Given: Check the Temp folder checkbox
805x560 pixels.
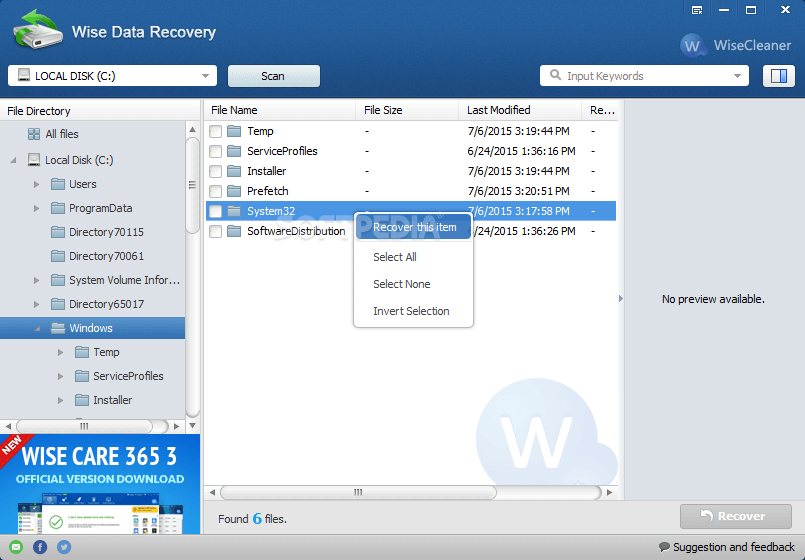Looking at the screenshot, I should coord(215,131).
